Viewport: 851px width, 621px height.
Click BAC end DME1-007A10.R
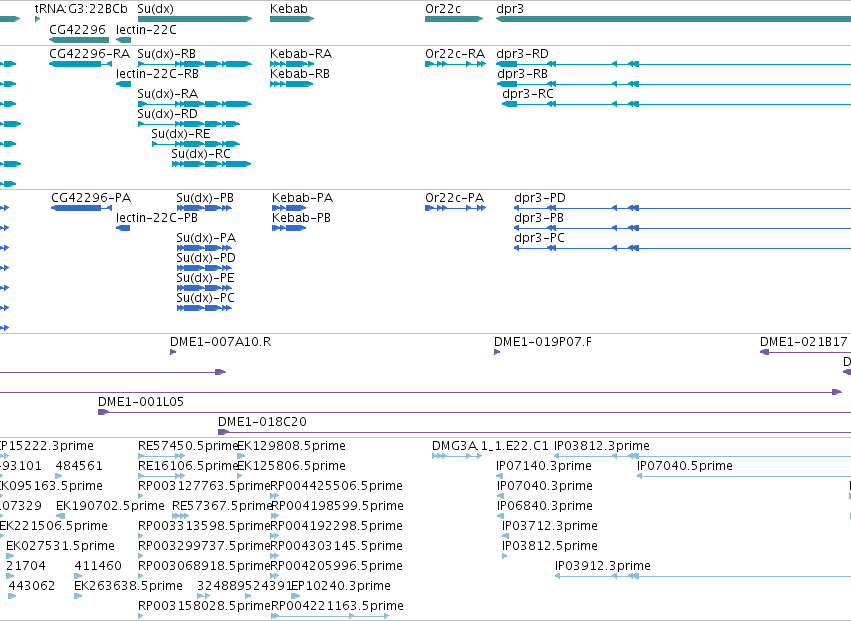[x=220, y=341]
